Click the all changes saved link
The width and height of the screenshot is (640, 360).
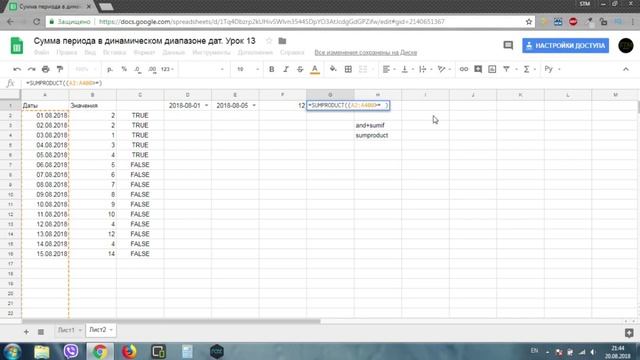365,53
